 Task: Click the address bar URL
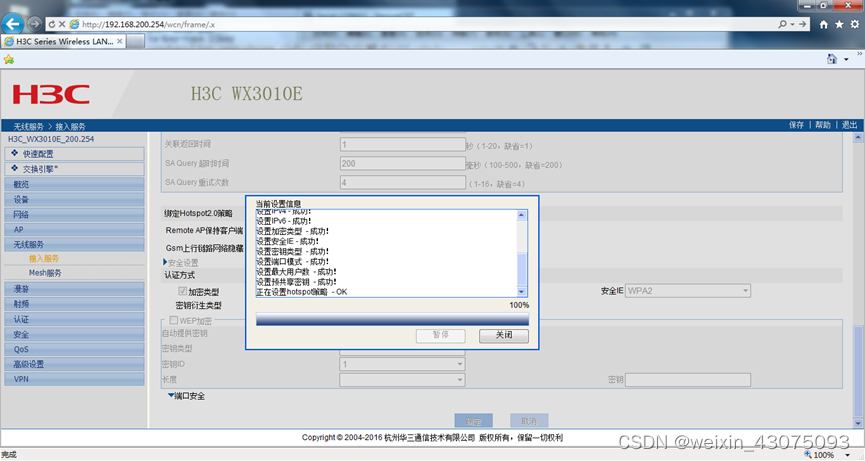148,24
